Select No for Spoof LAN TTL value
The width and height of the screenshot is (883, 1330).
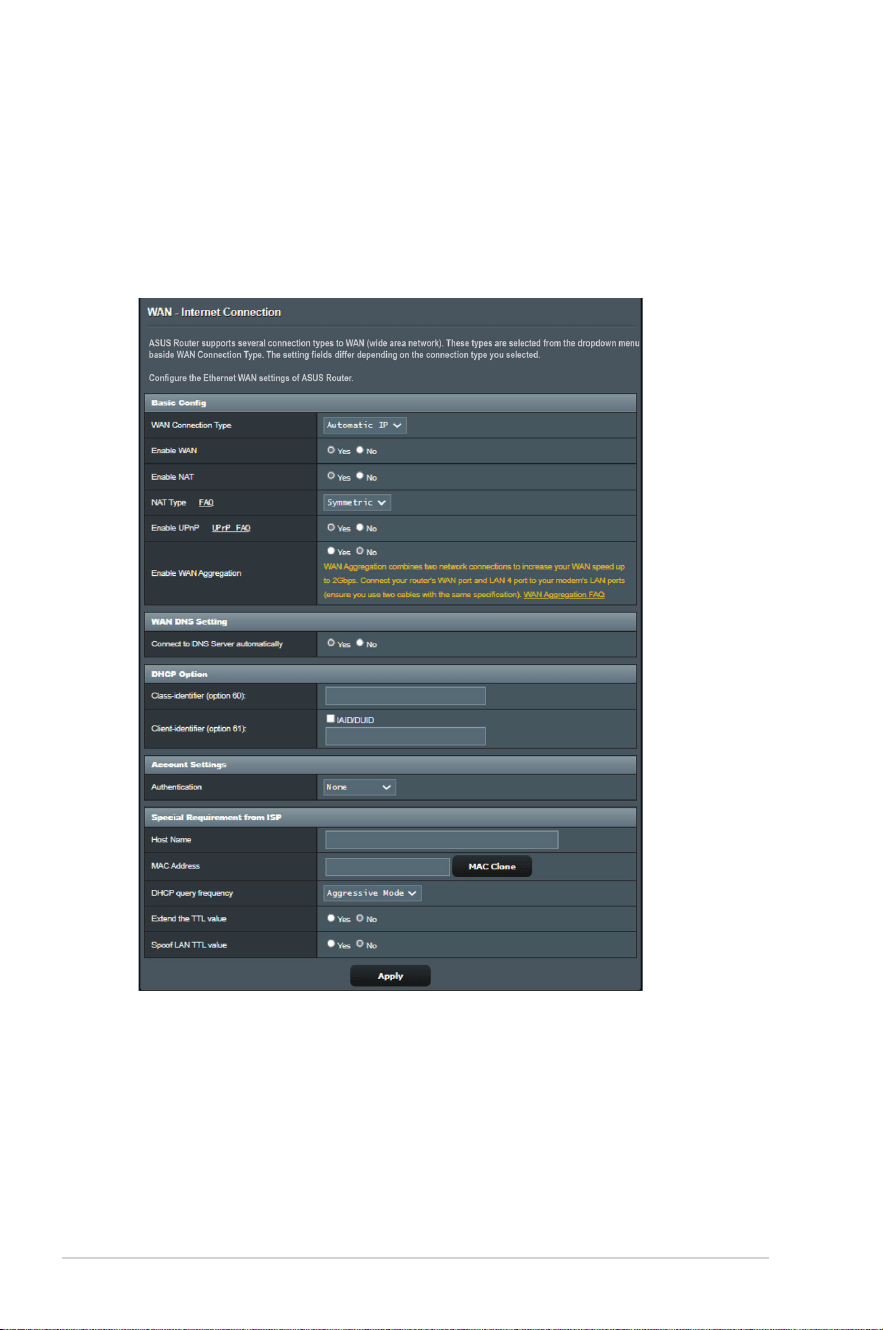pyautogui.click(x=359, y=944)
